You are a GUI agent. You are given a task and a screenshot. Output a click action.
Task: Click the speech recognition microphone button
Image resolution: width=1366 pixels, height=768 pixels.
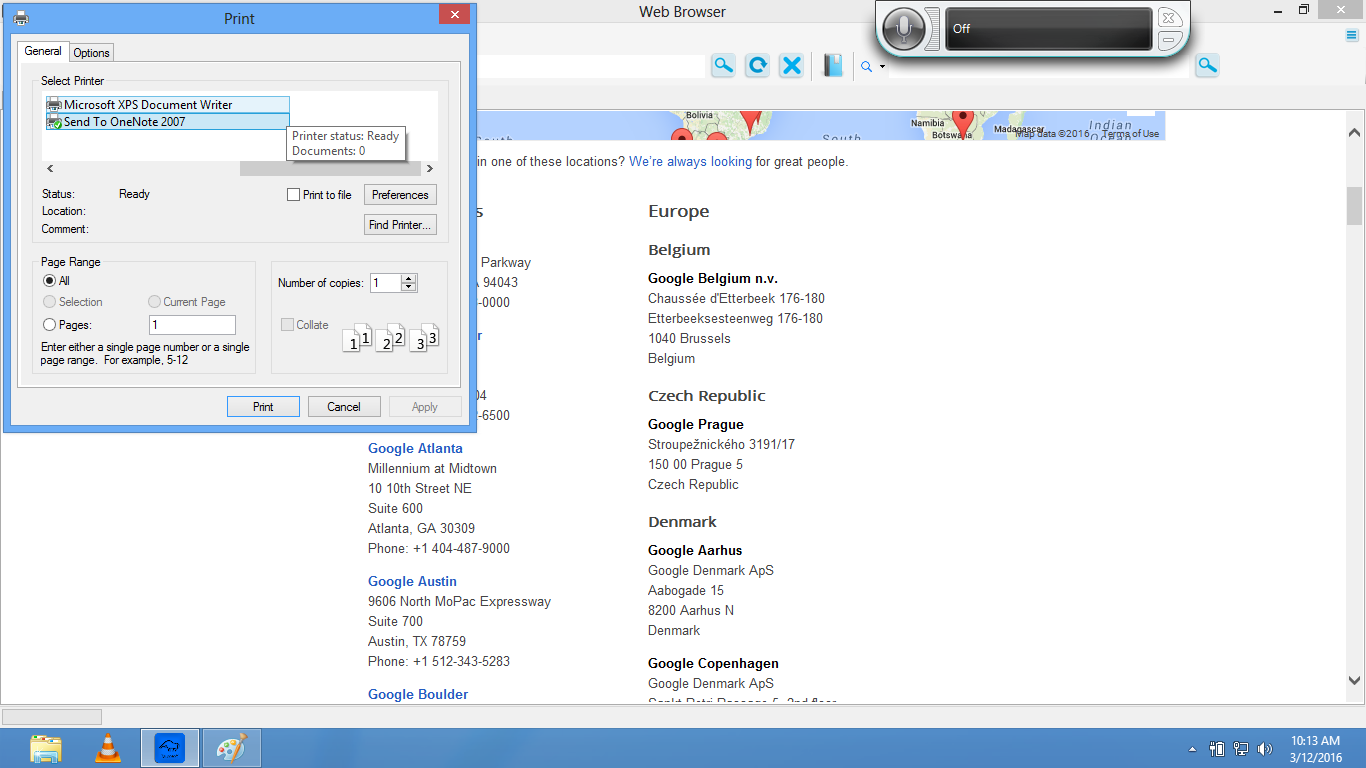pyautogui.click(x=904, y=29)
